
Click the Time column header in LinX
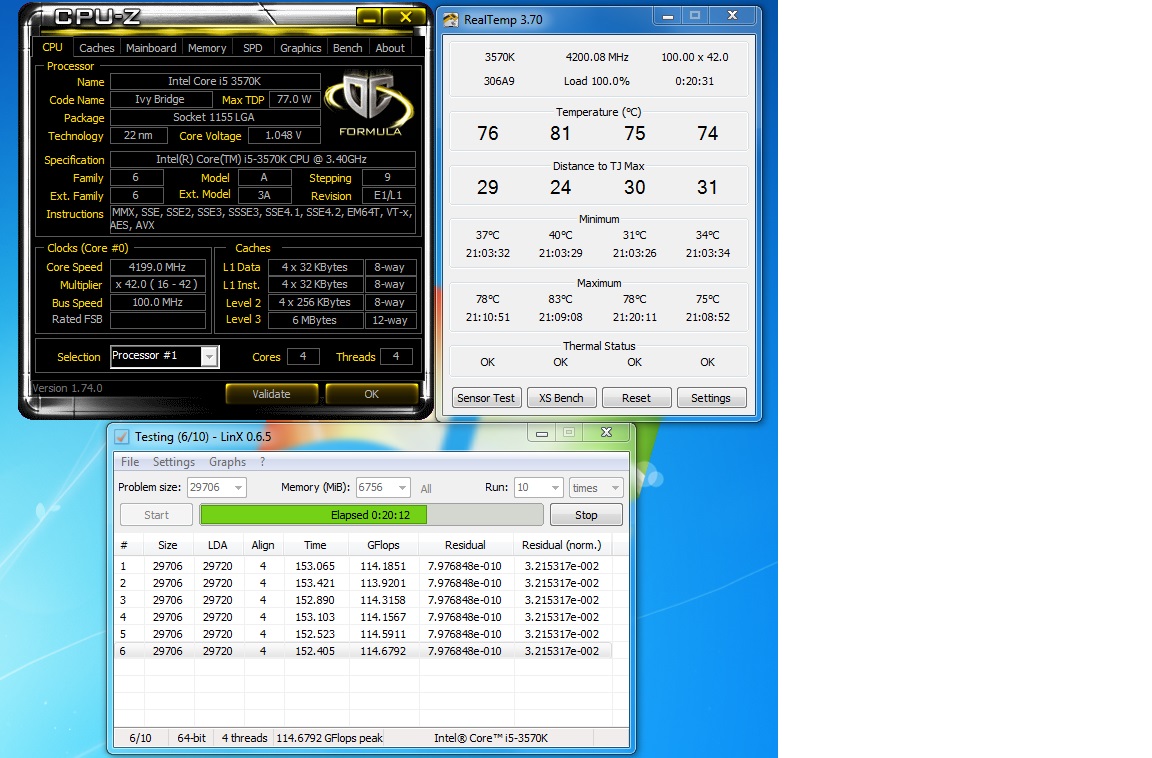coord(315,545)
